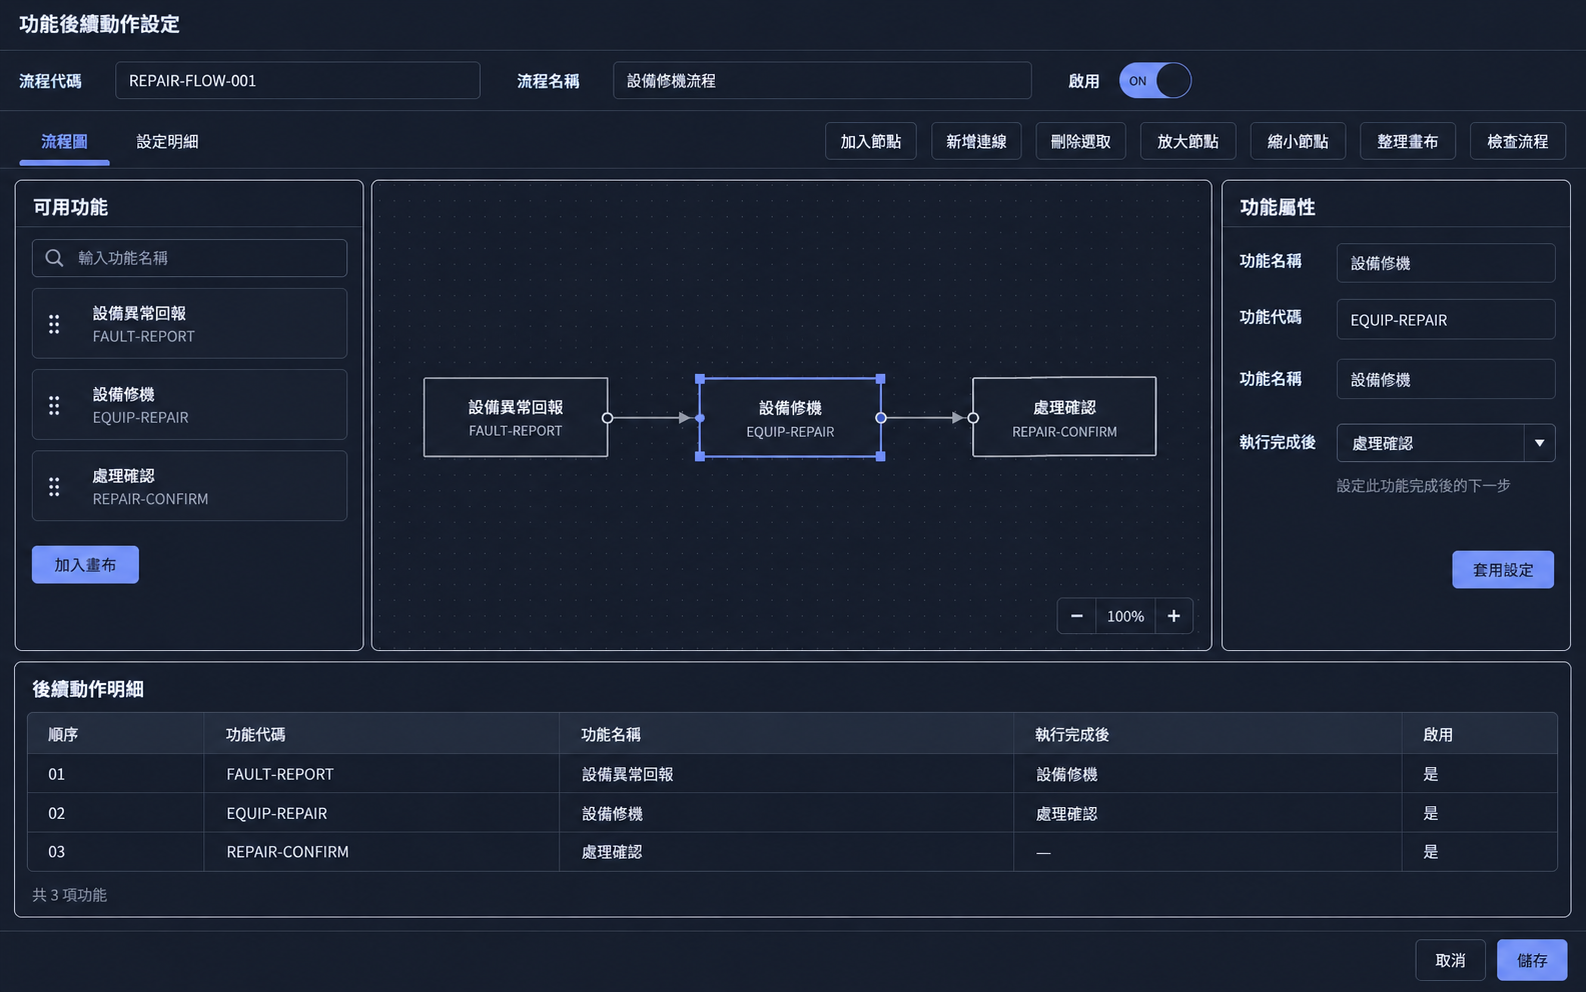Switch to the 流程圖 tab
The height and width of the screenshot is (992, 1586).
[64, 142]
